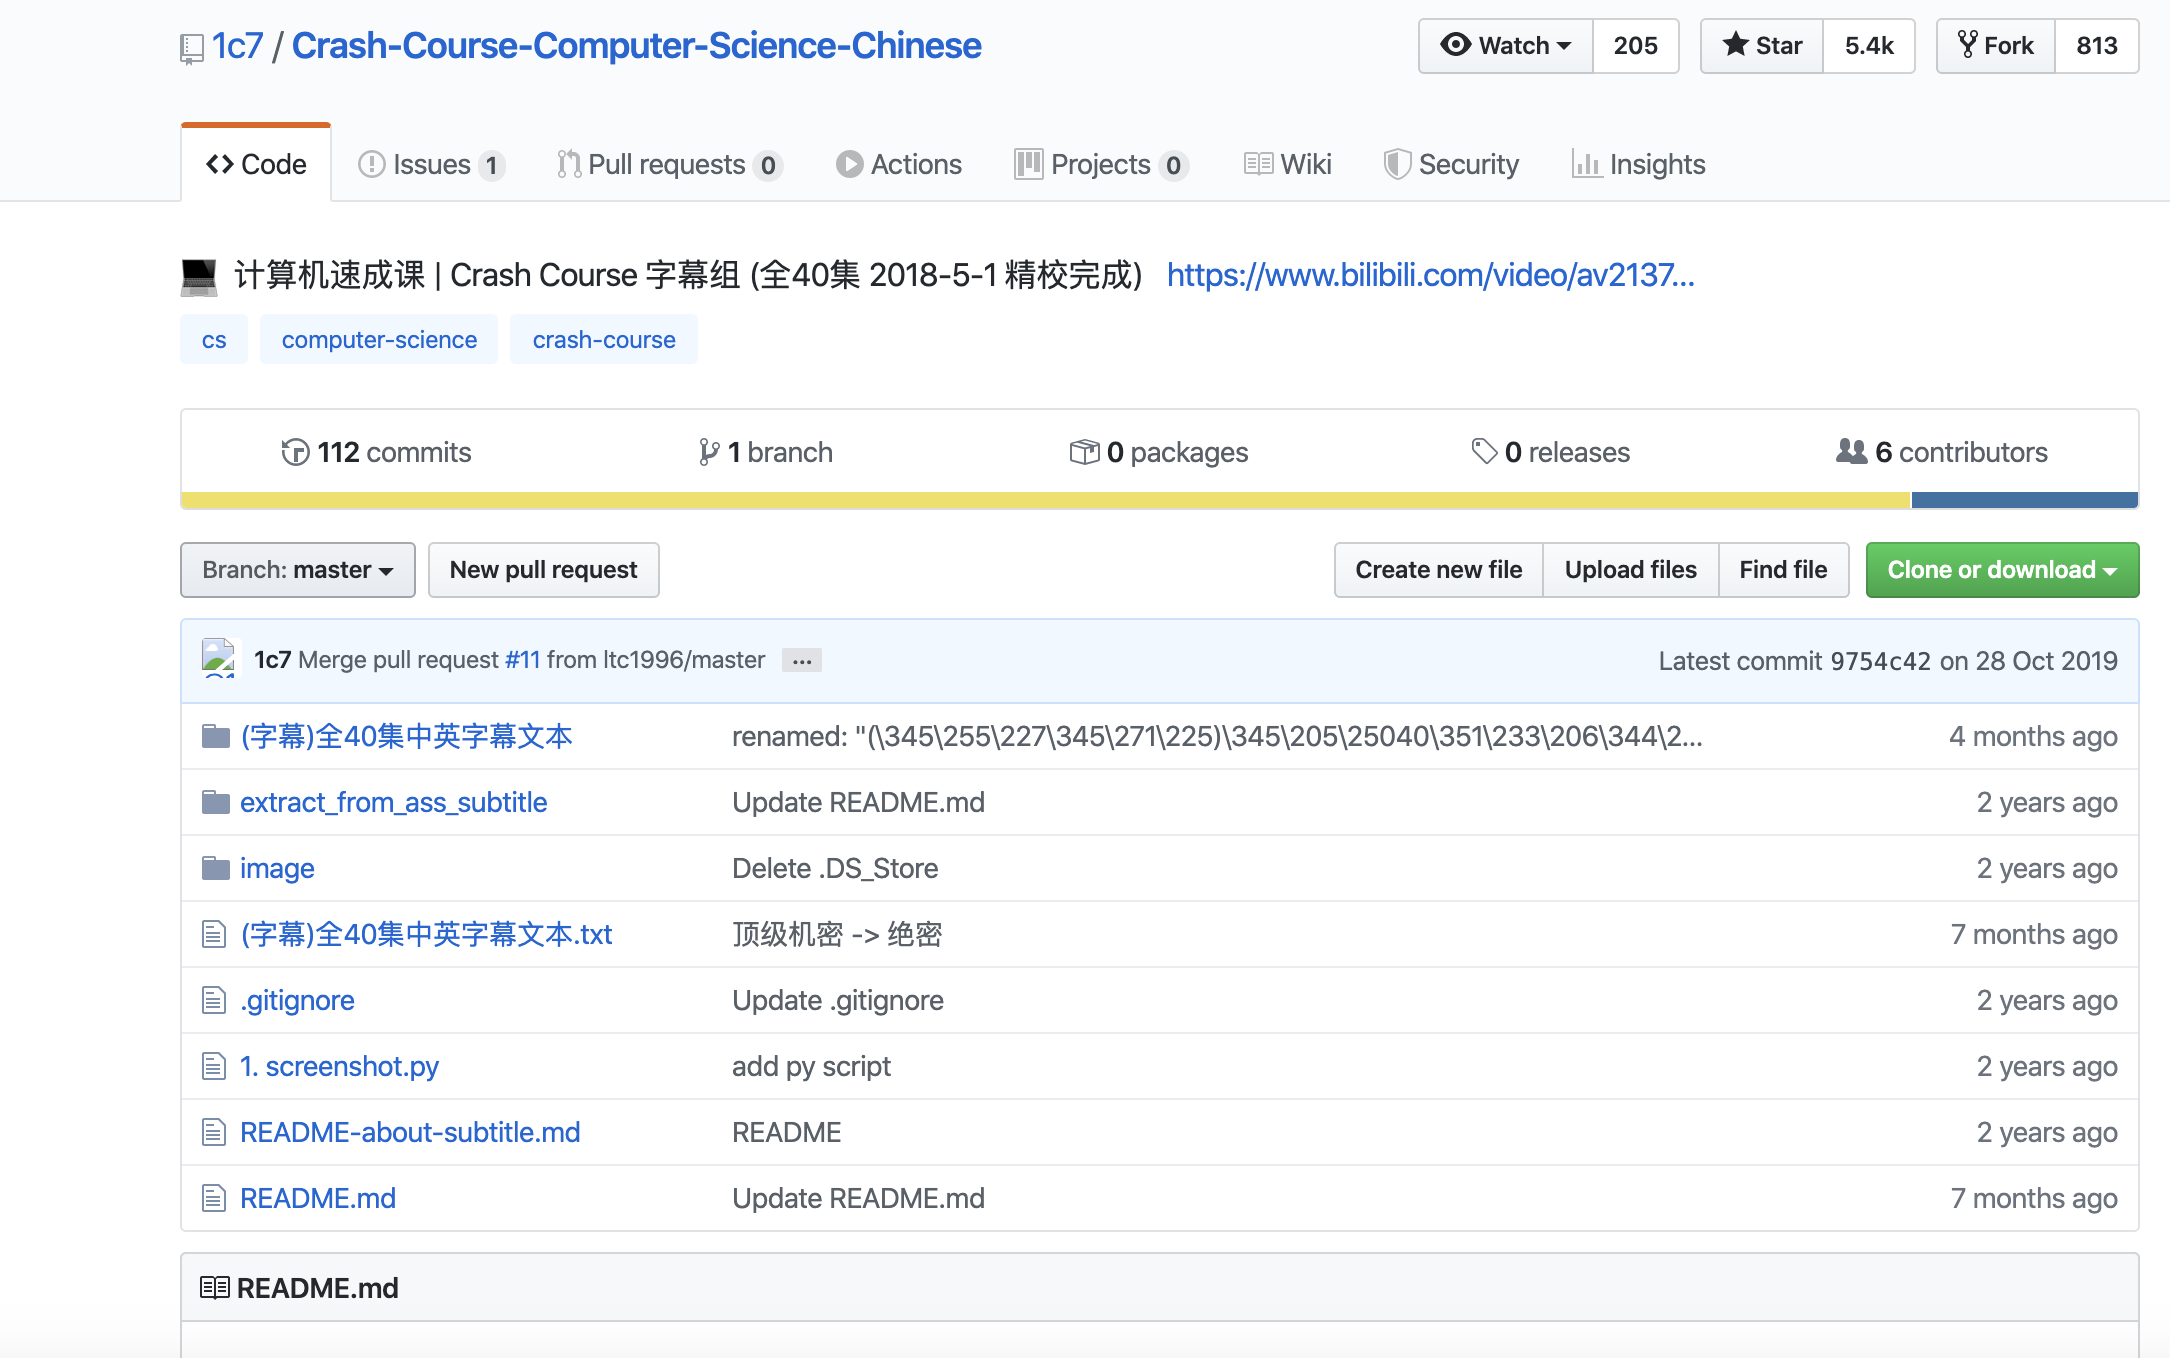Click the branch icon next to 1 branch
The height and width of the screenshot is (1358, 2170).
[708, 452]
